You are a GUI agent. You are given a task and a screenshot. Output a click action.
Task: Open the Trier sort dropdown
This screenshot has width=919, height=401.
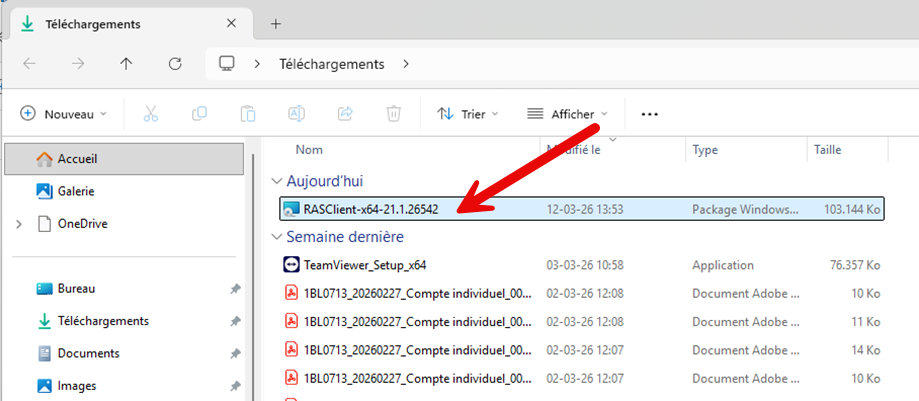(468, 114)
